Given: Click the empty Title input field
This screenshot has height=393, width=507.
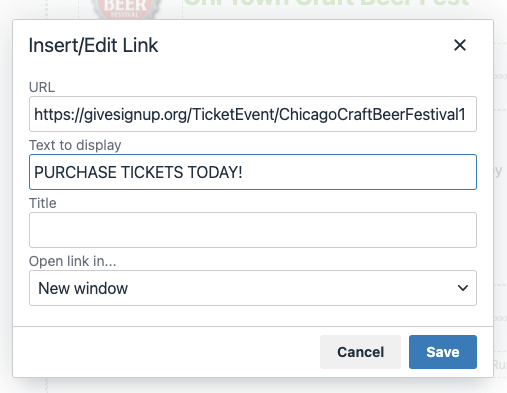Looking at the screenshot, I should click(253, 230).
